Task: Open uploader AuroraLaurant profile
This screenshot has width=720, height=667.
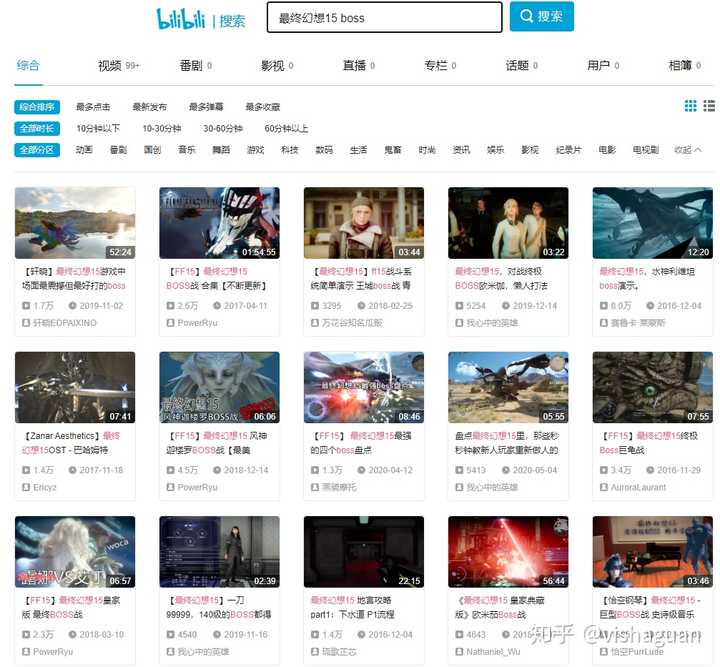Action: pos(638,488)
